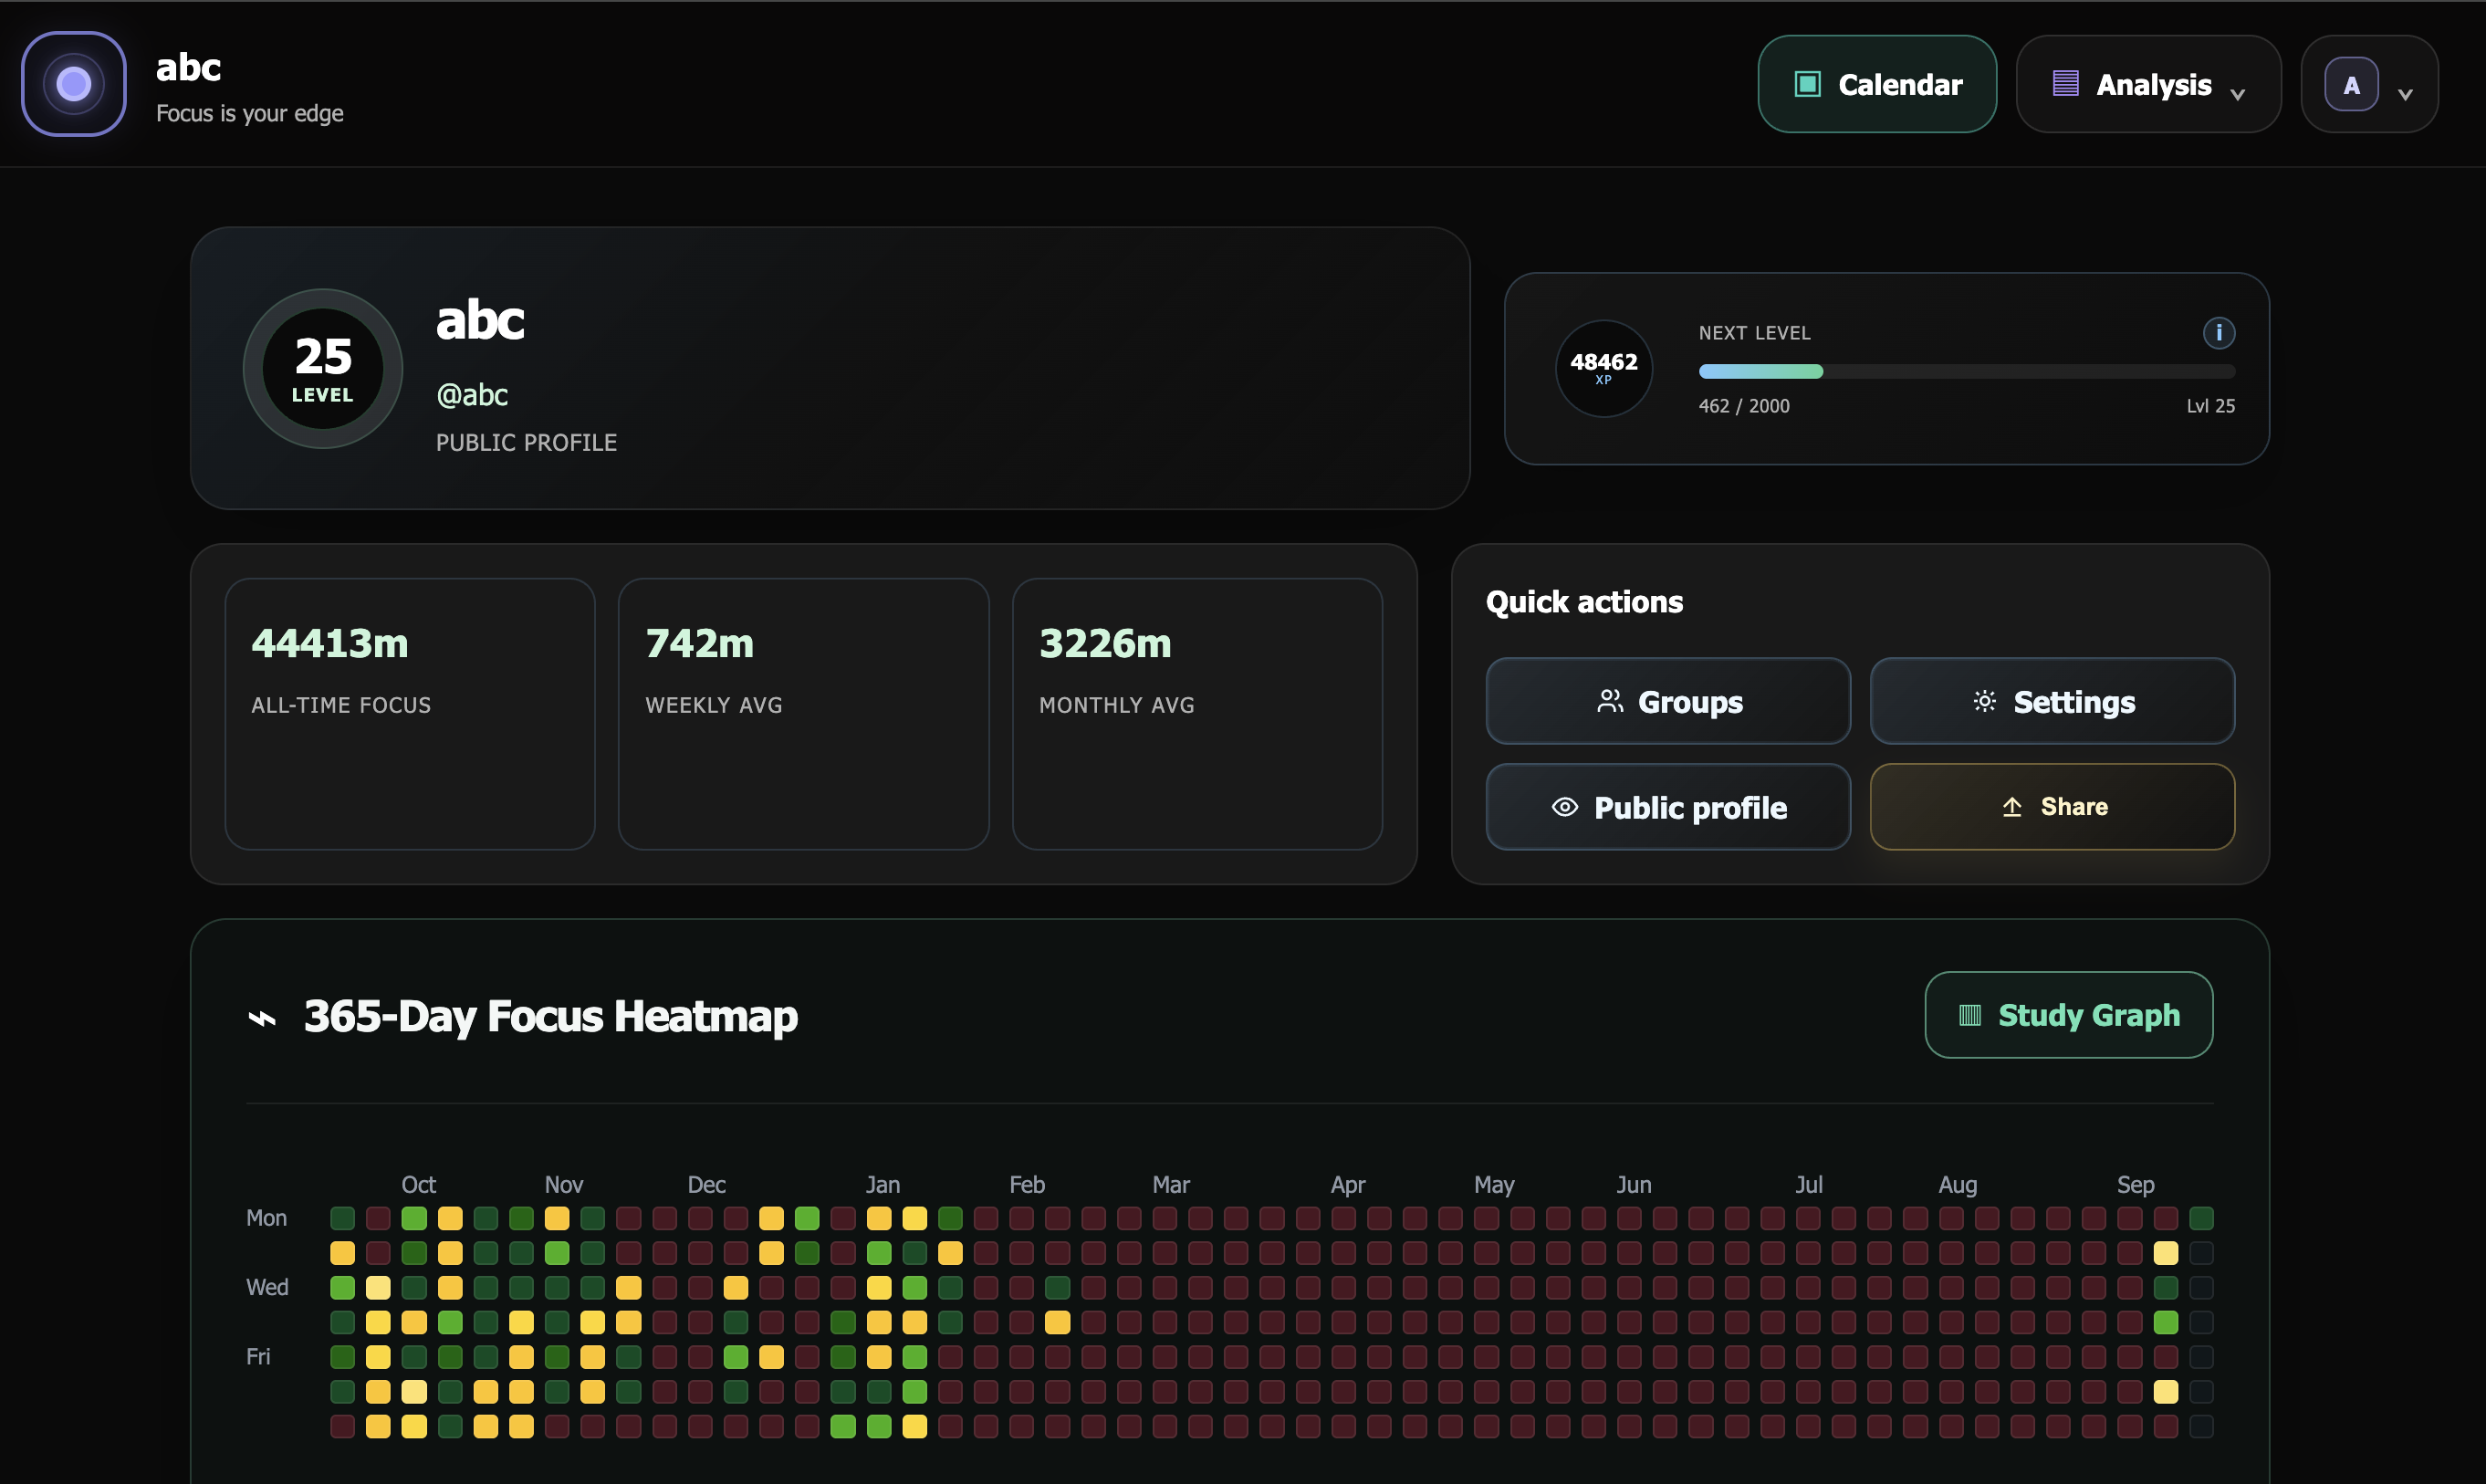This screenshot has width=2486, height=1484.
Task: Click the Oct month label on heatmap
Action: coord(418,1185)
